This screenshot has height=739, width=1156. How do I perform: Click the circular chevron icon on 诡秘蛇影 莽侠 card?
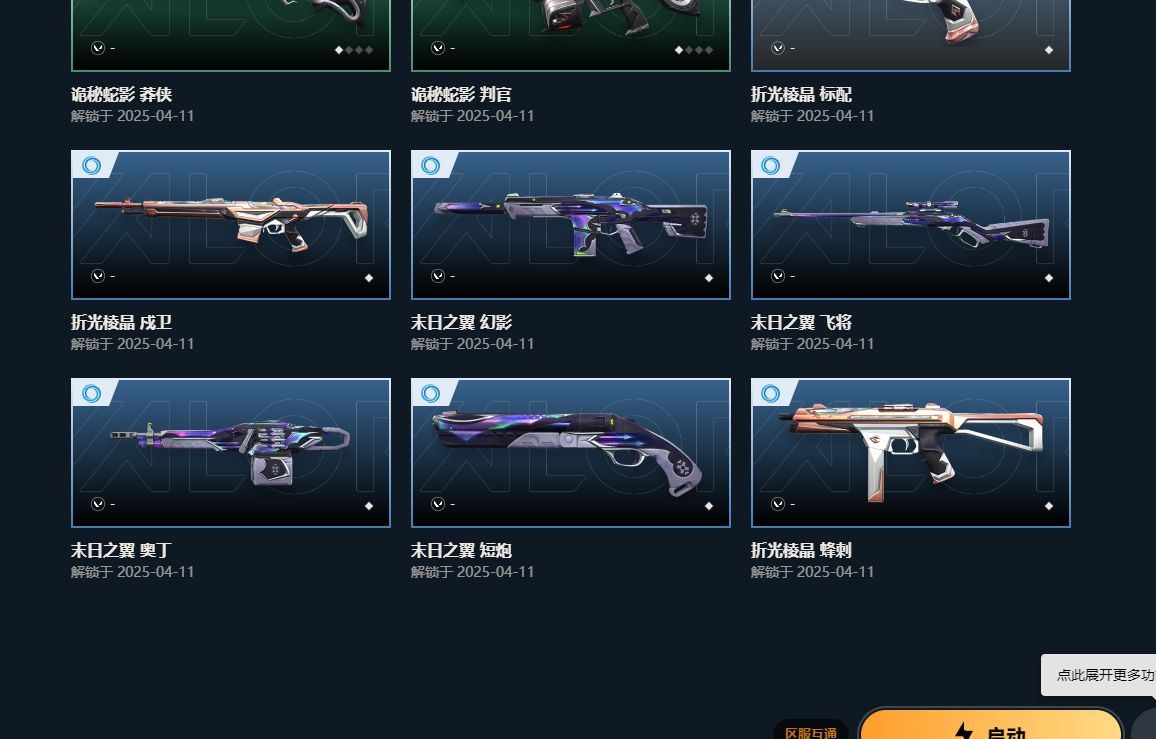[x=98, y=48]
